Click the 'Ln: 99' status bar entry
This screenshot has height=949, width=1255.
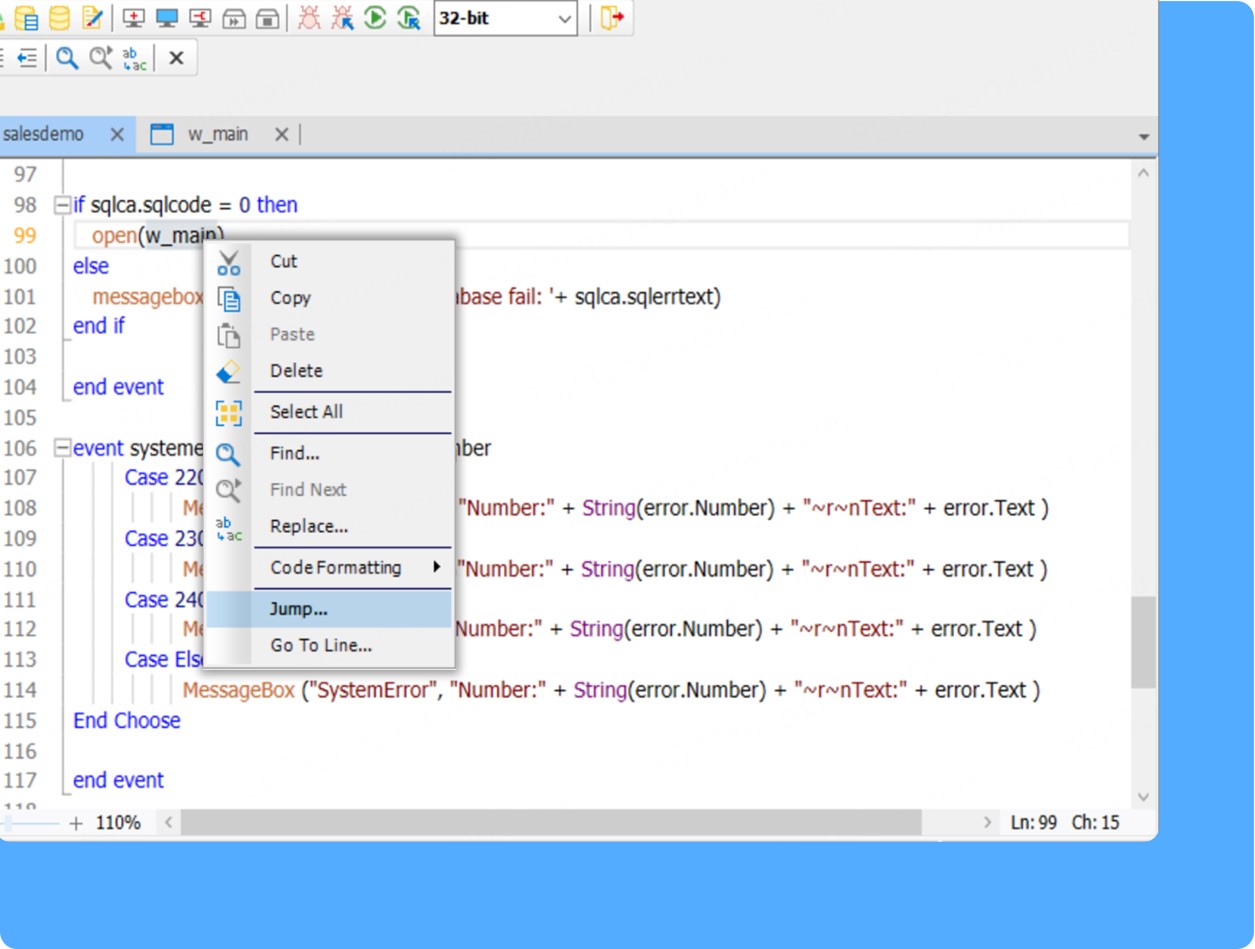point(1033,824)
